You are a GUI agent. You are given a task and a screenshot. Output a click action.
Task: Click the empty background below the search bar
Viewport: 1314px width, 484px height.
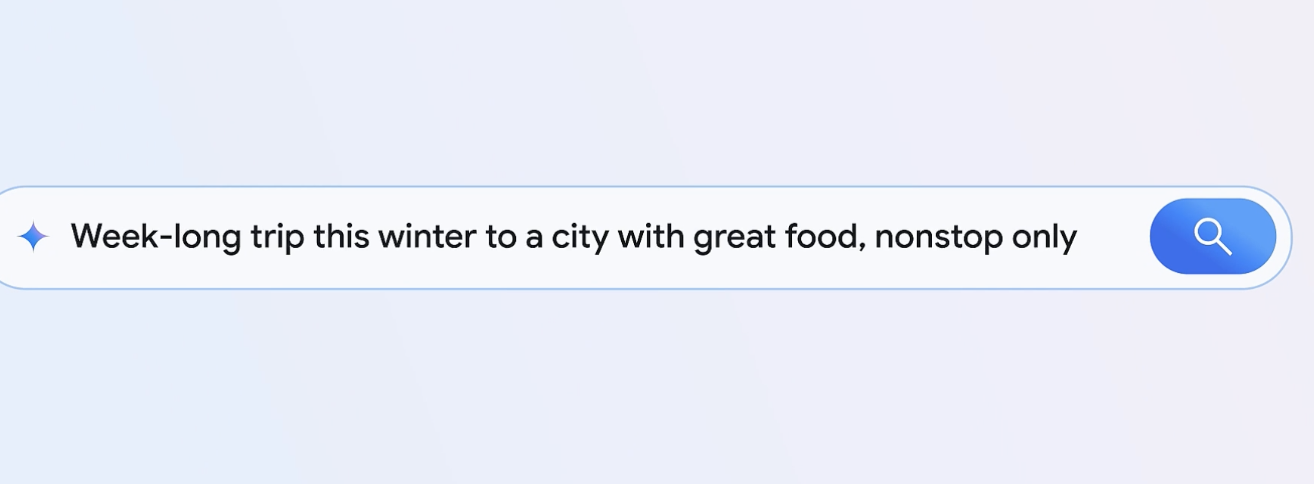point(650,390)
